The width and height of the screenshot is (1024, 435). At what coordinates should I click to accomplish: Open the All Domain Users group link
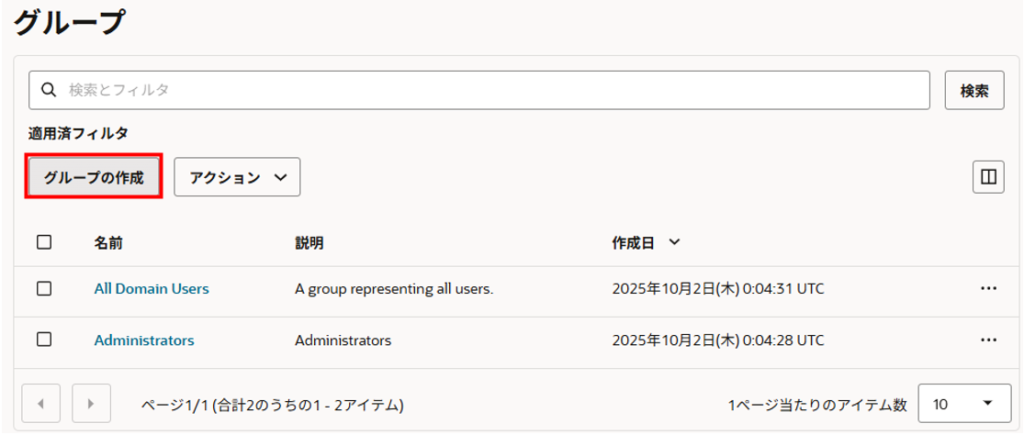(x=151, y=289)
